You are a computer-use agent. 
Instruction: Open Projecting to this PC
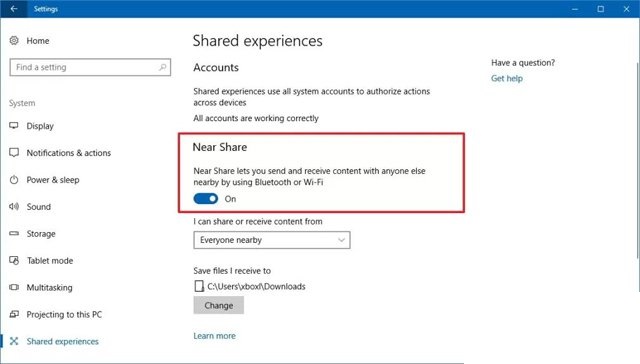(64, 314)
